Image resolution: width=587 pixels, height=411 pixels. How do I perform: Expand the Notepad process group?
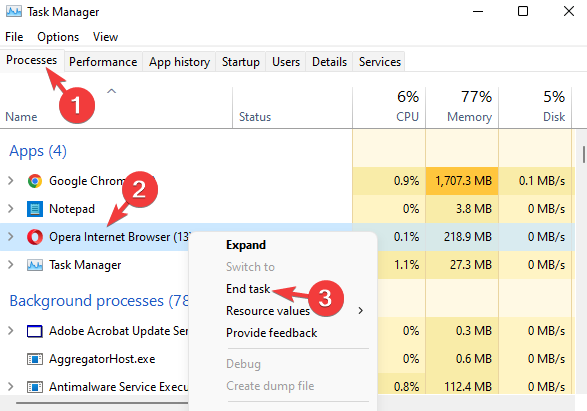click(11, 208)
